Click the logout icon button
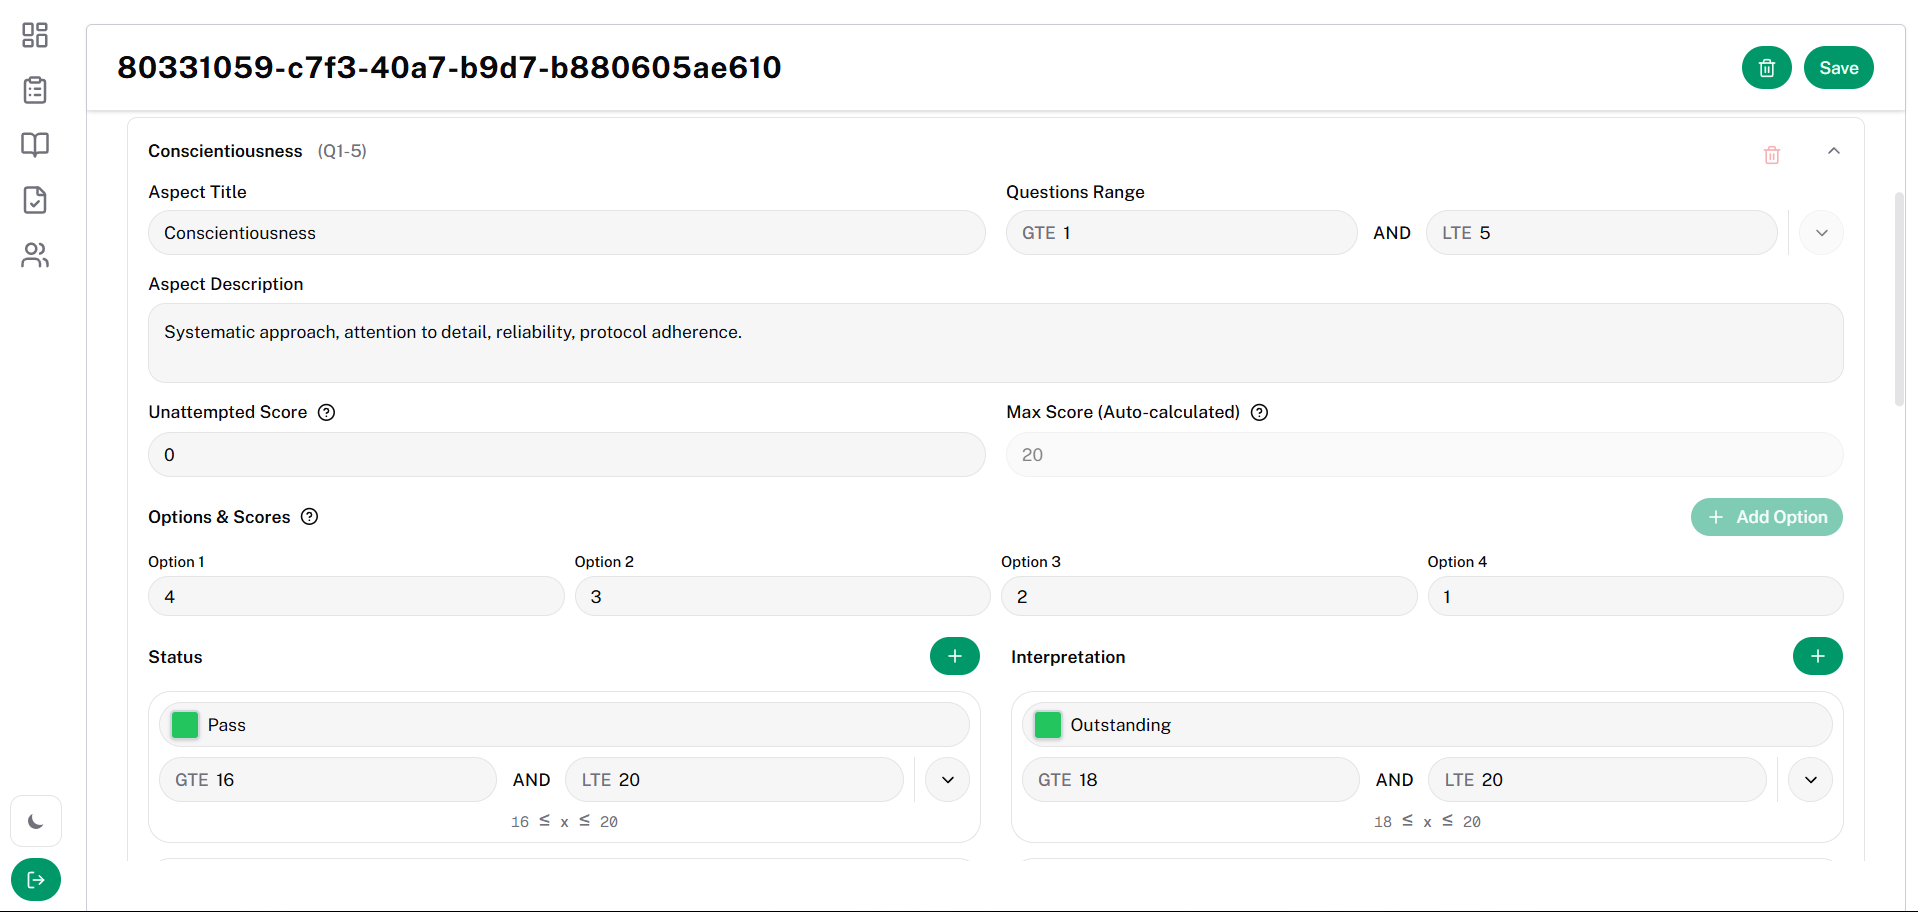 click(36, 880)
